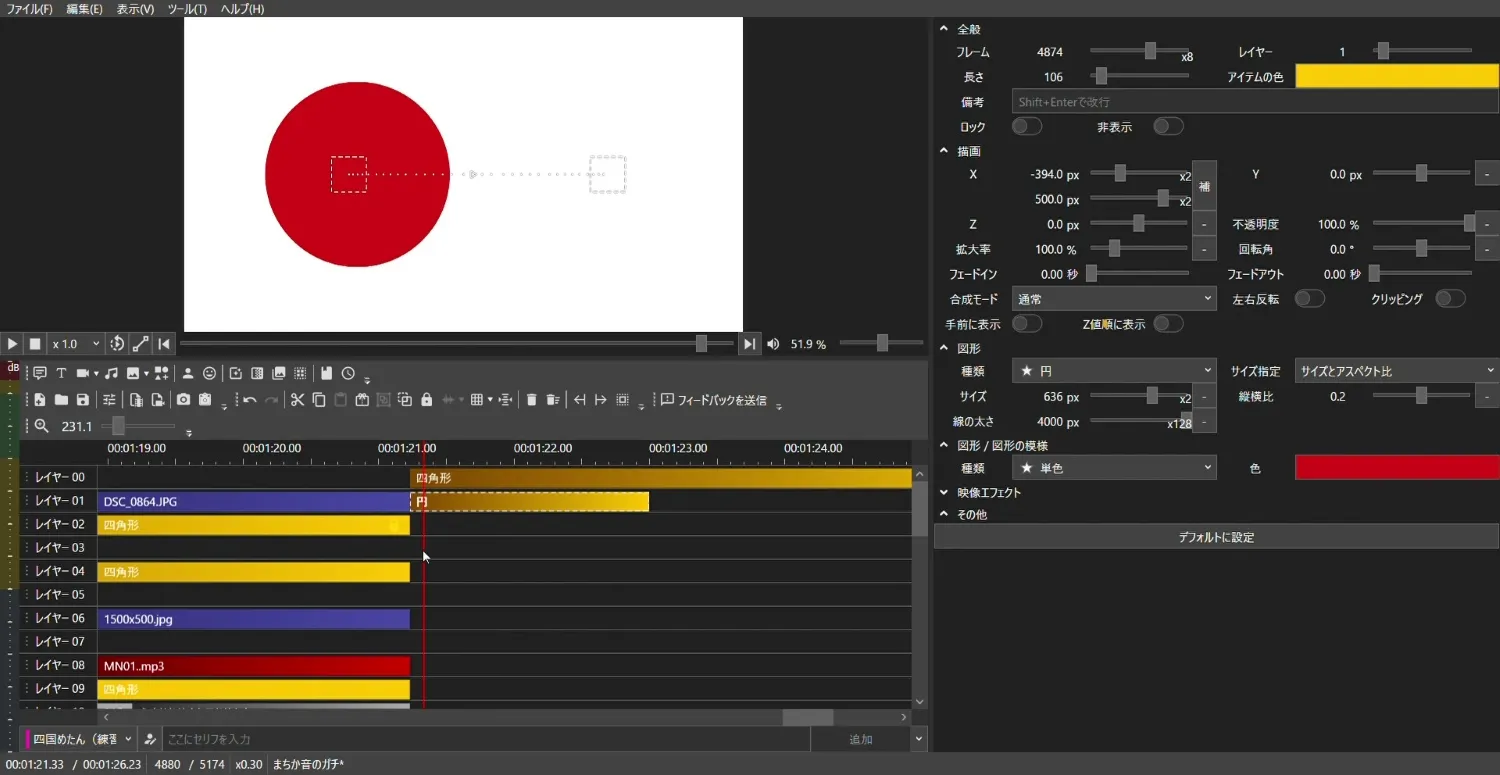
Task: Click the music note audio item icon
Action: click(x=111, y=373)
